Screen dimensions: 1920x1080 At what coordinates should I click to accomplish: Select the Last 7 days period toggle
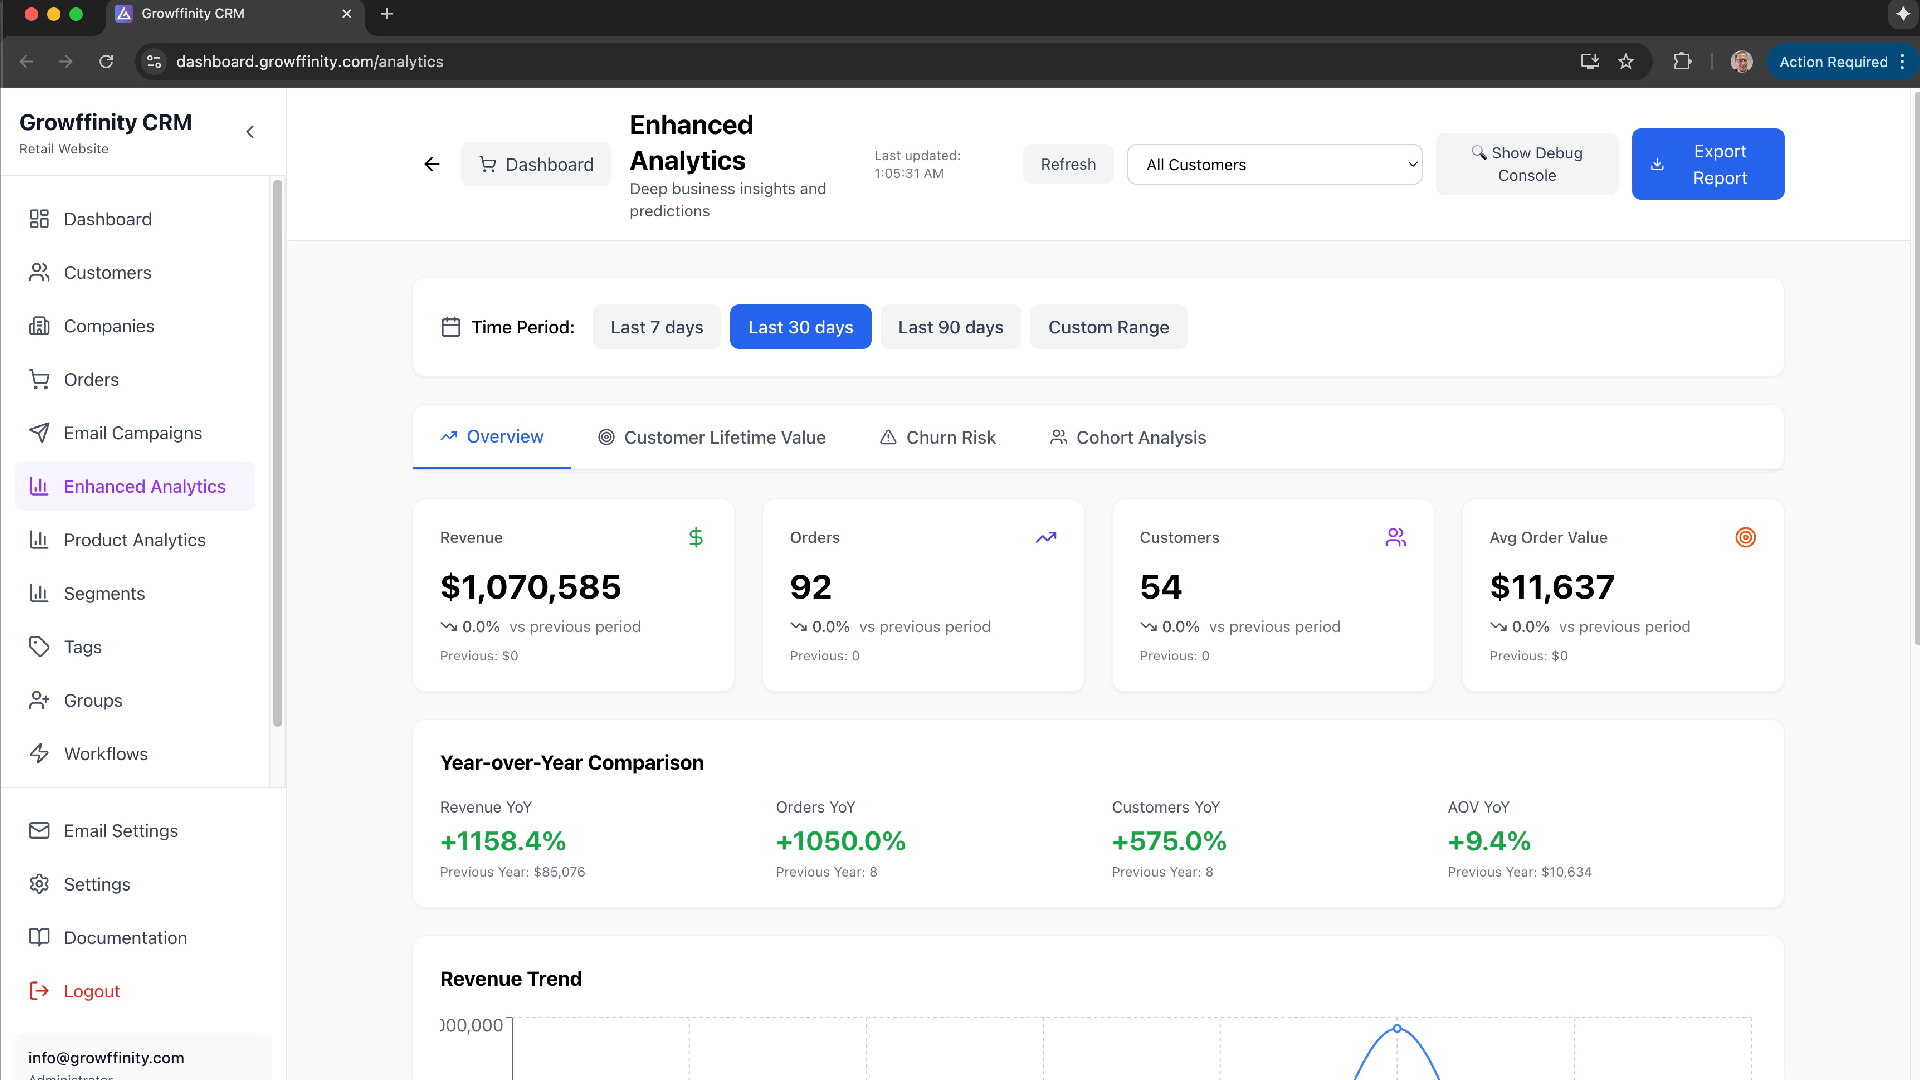click(656, 326)
